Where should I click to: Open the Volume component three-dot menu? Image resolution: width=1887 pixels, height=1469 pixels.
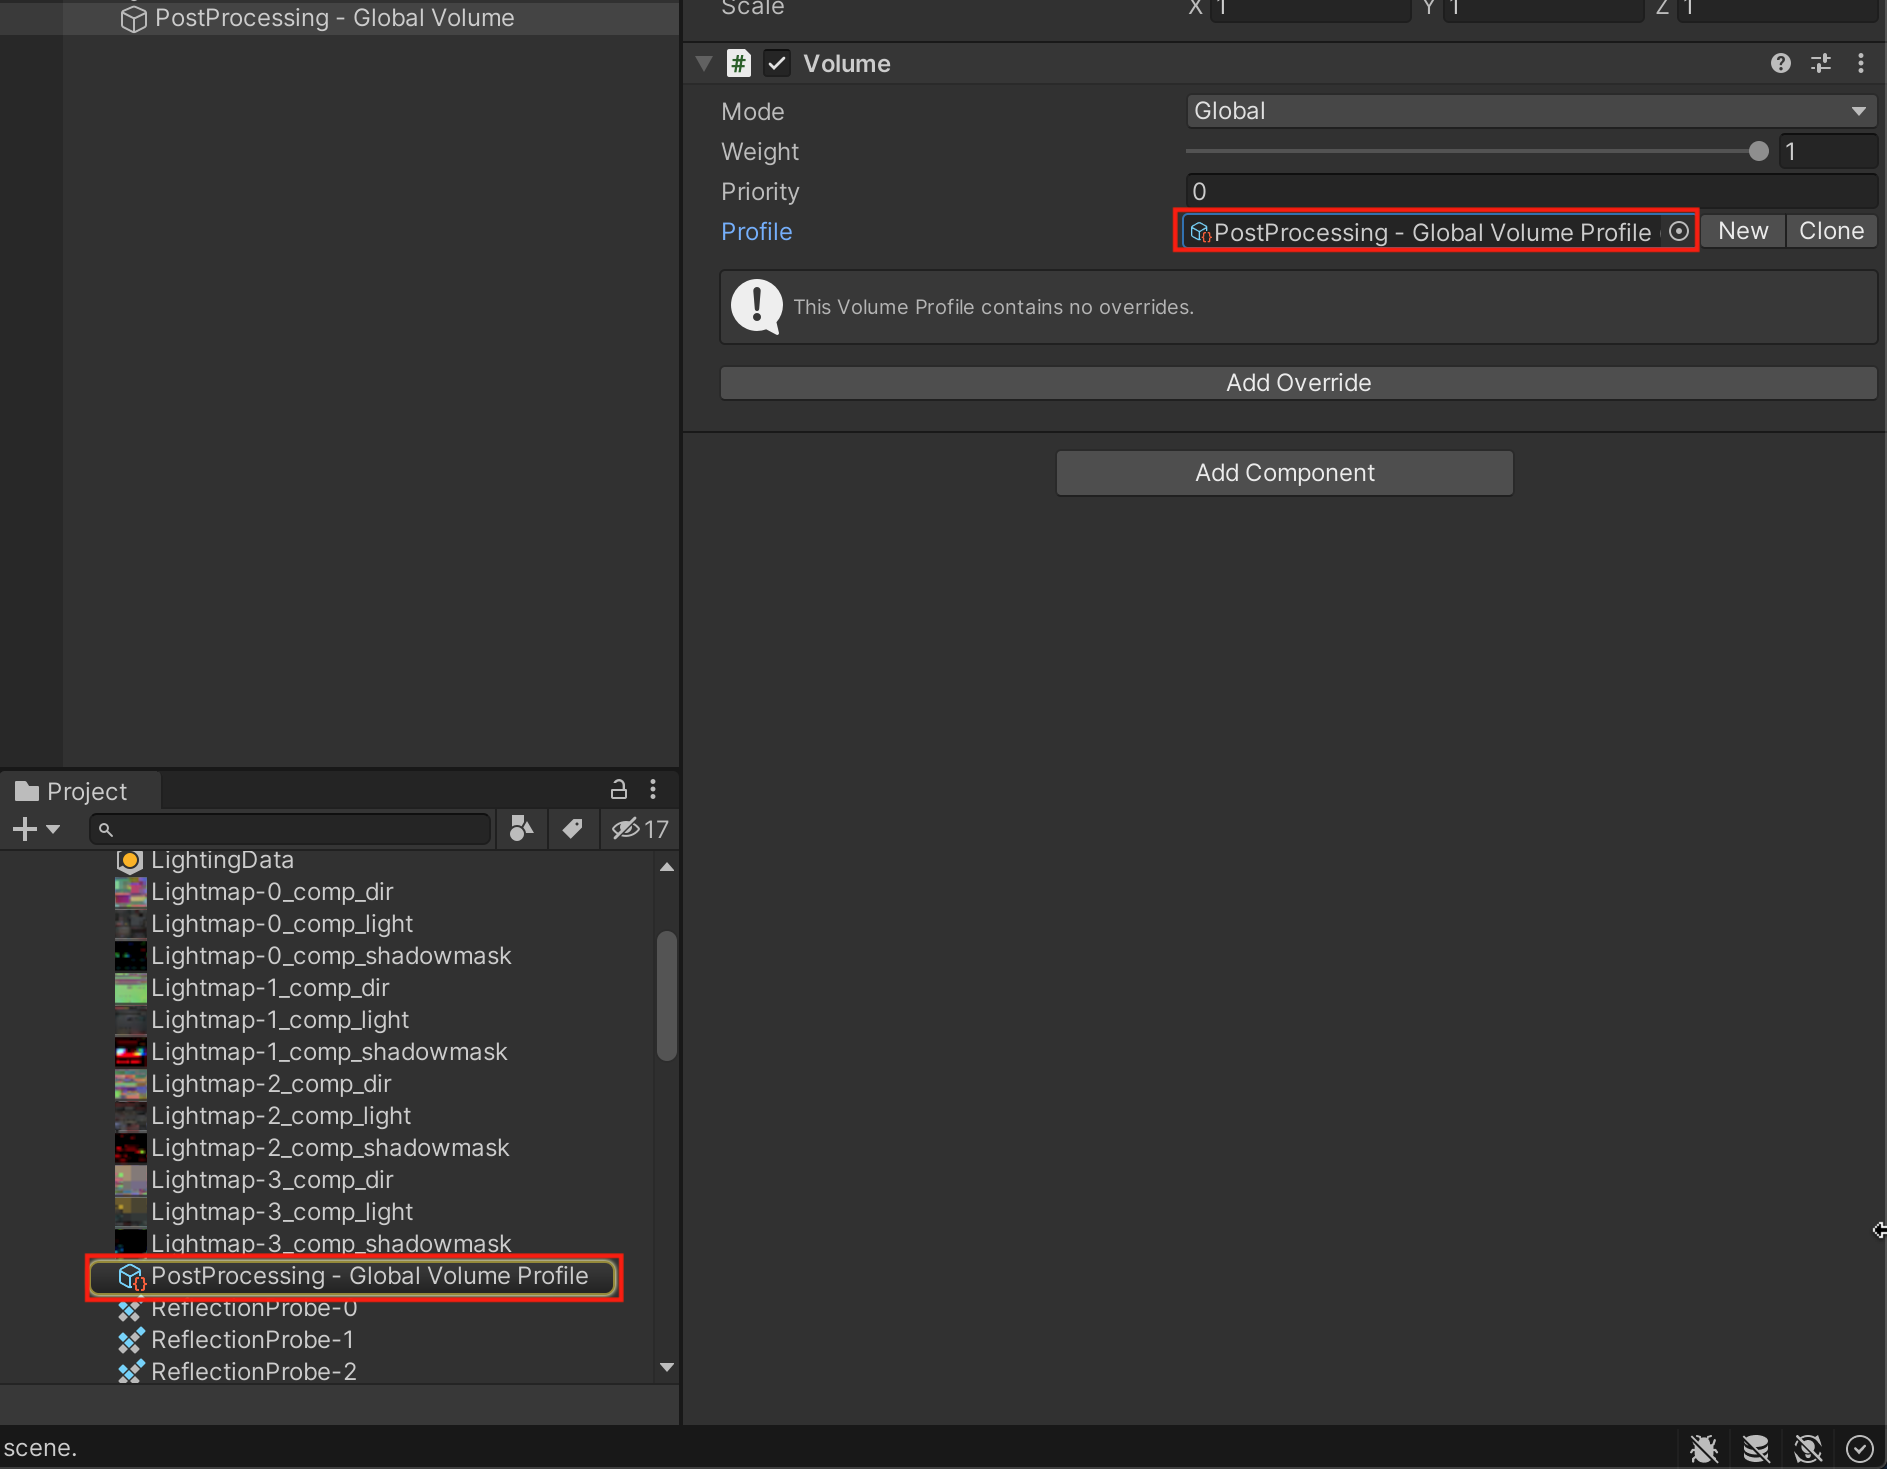point(1860,64)
